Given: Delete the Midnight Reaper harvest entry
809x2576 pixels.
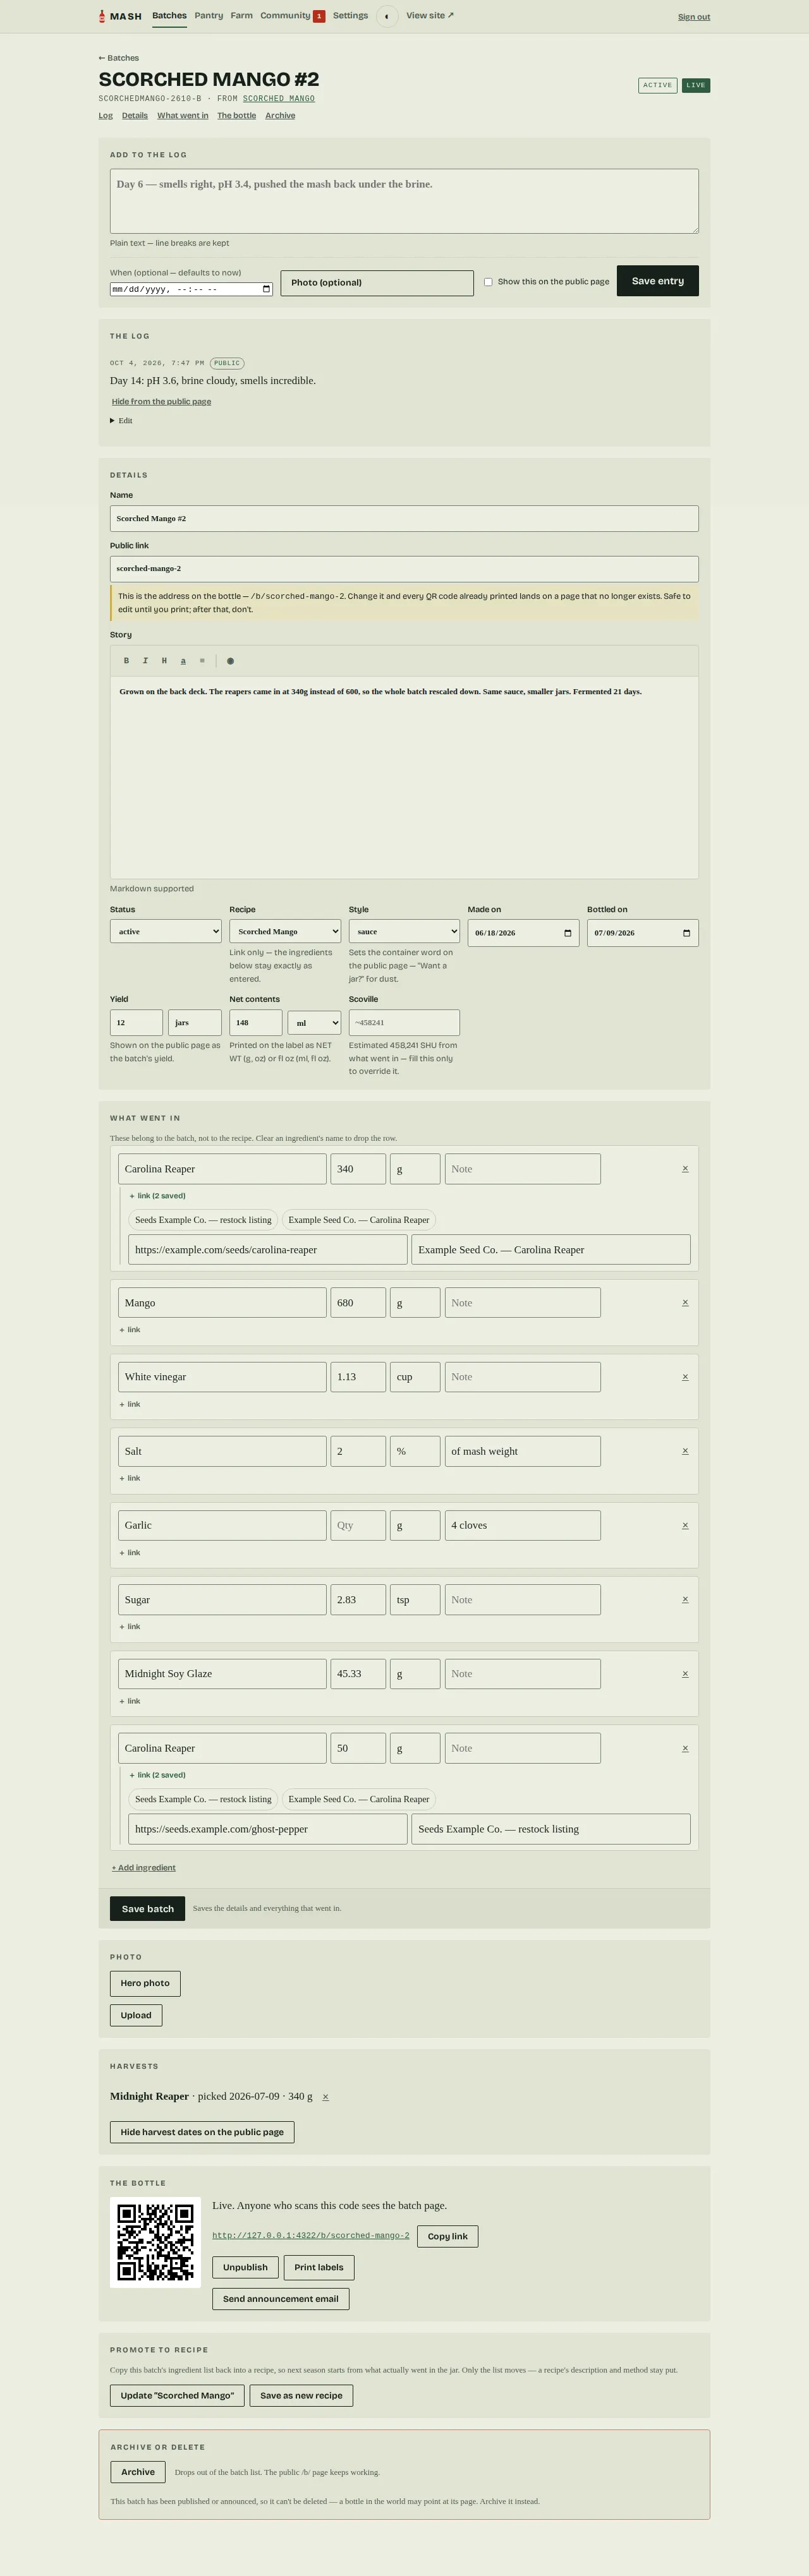Looking at the screenshot, I should coord(325,2096).
